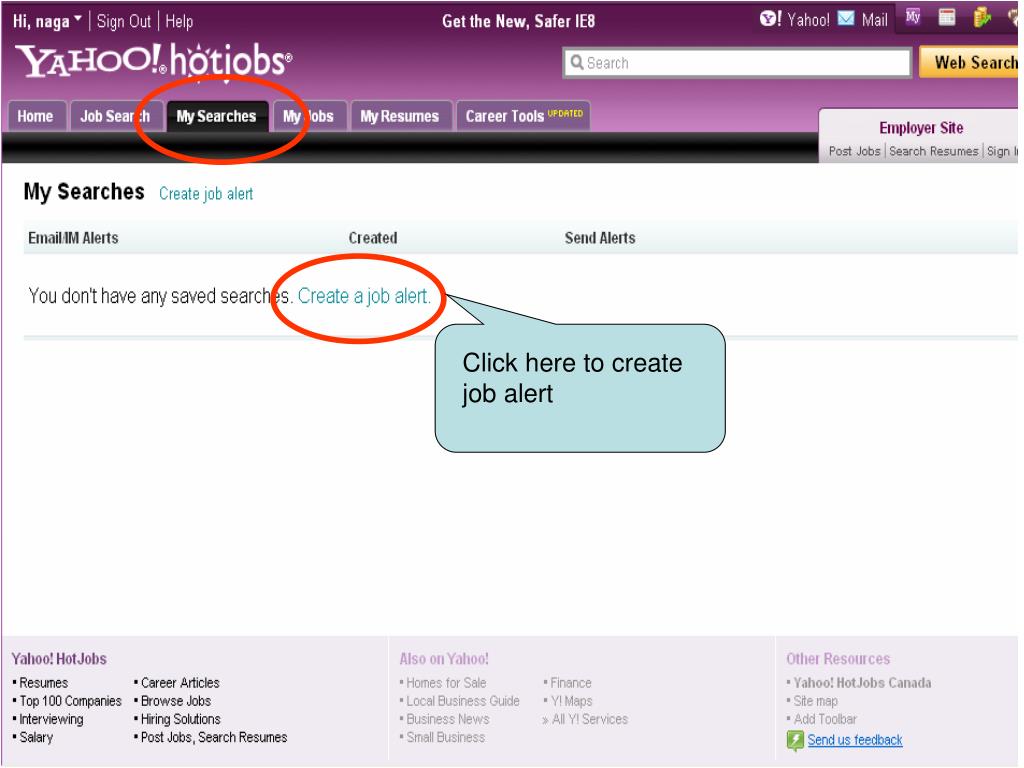Open Hiring Solutions footer link
This screenshot has width=1024, height=768.
tap(181, 720)
